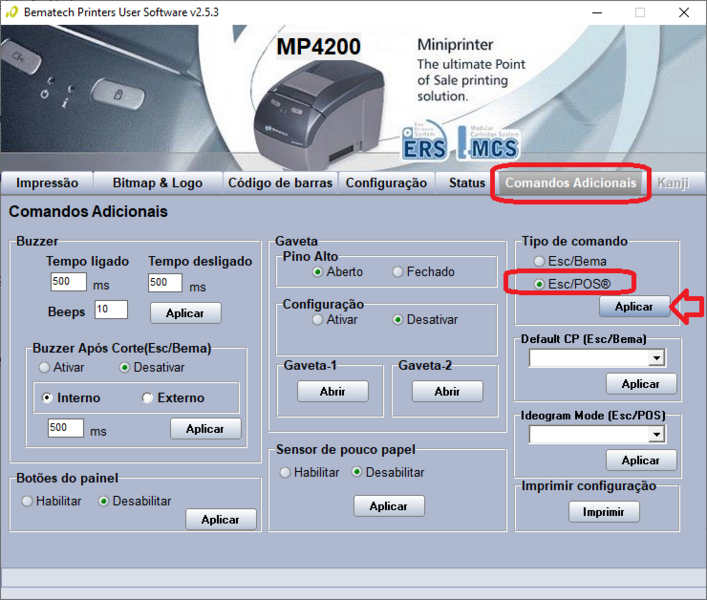Switch to Bitmap & Logo tab
This screenshot has height=600, width=707.
(157, 183)
